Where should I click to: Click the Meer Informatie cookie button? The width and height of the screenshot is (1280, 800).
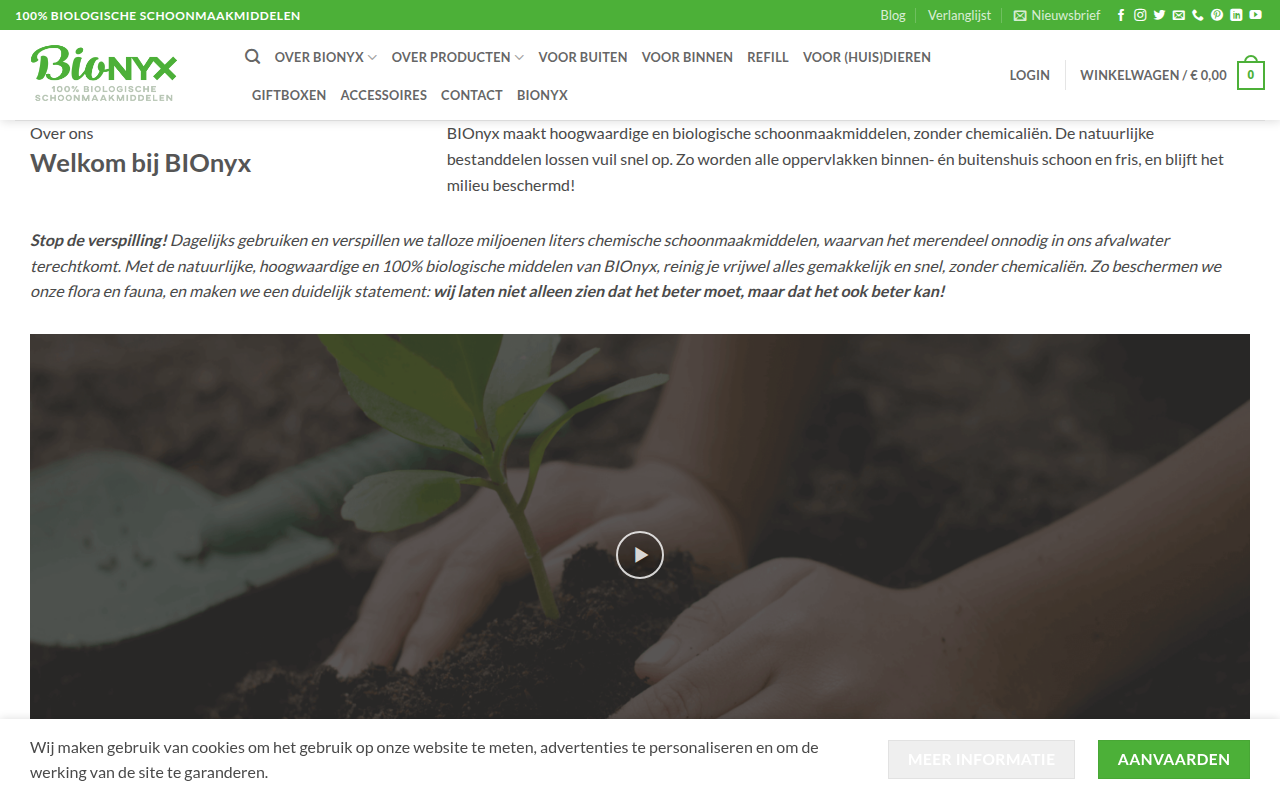981,759
